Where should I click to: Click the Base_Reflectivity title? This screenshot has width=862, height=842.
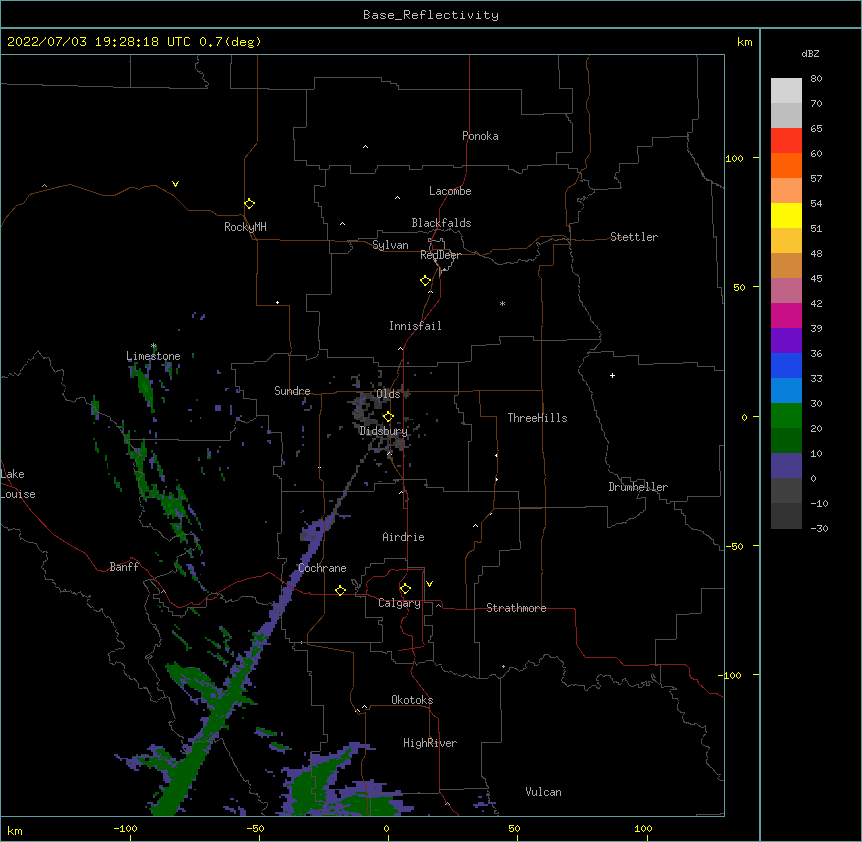pyautogui.click(x=431, y=15)
